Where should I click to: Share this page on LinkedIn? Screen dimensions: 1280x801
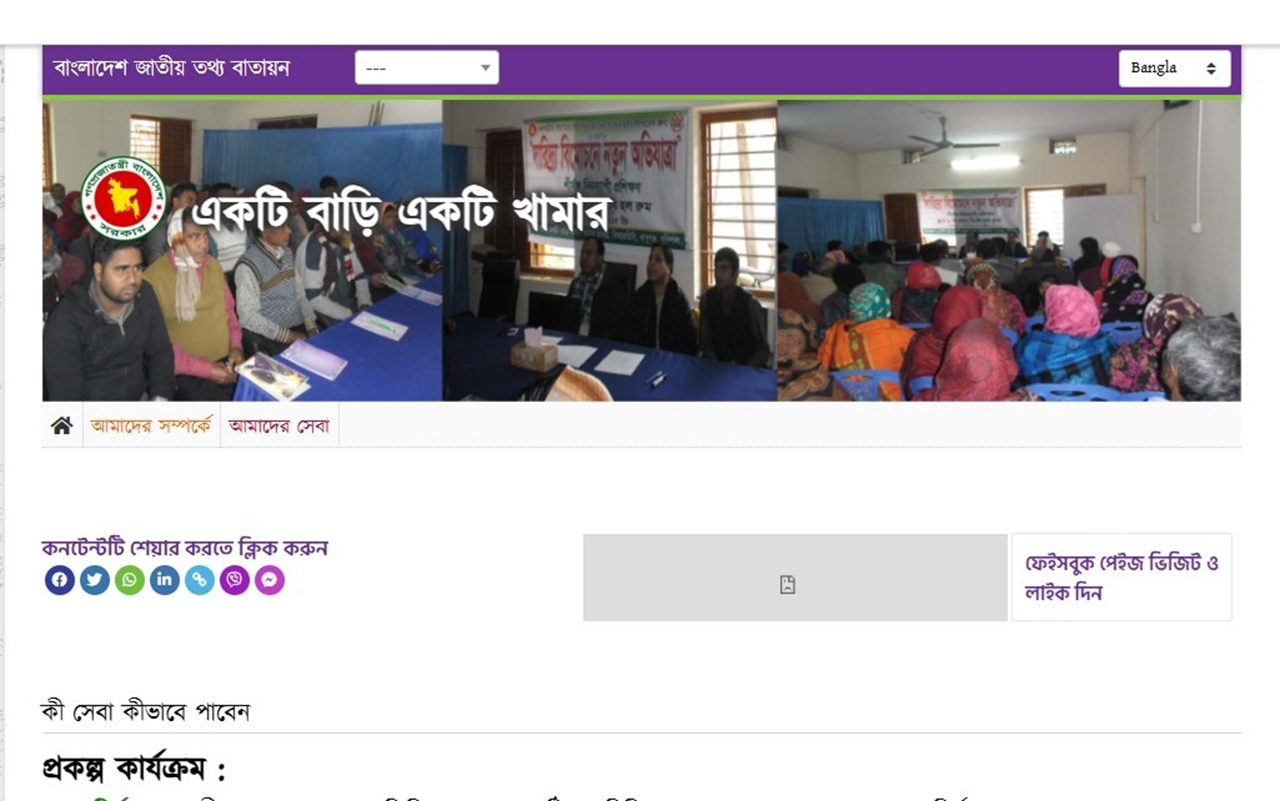tap(165, 580)
